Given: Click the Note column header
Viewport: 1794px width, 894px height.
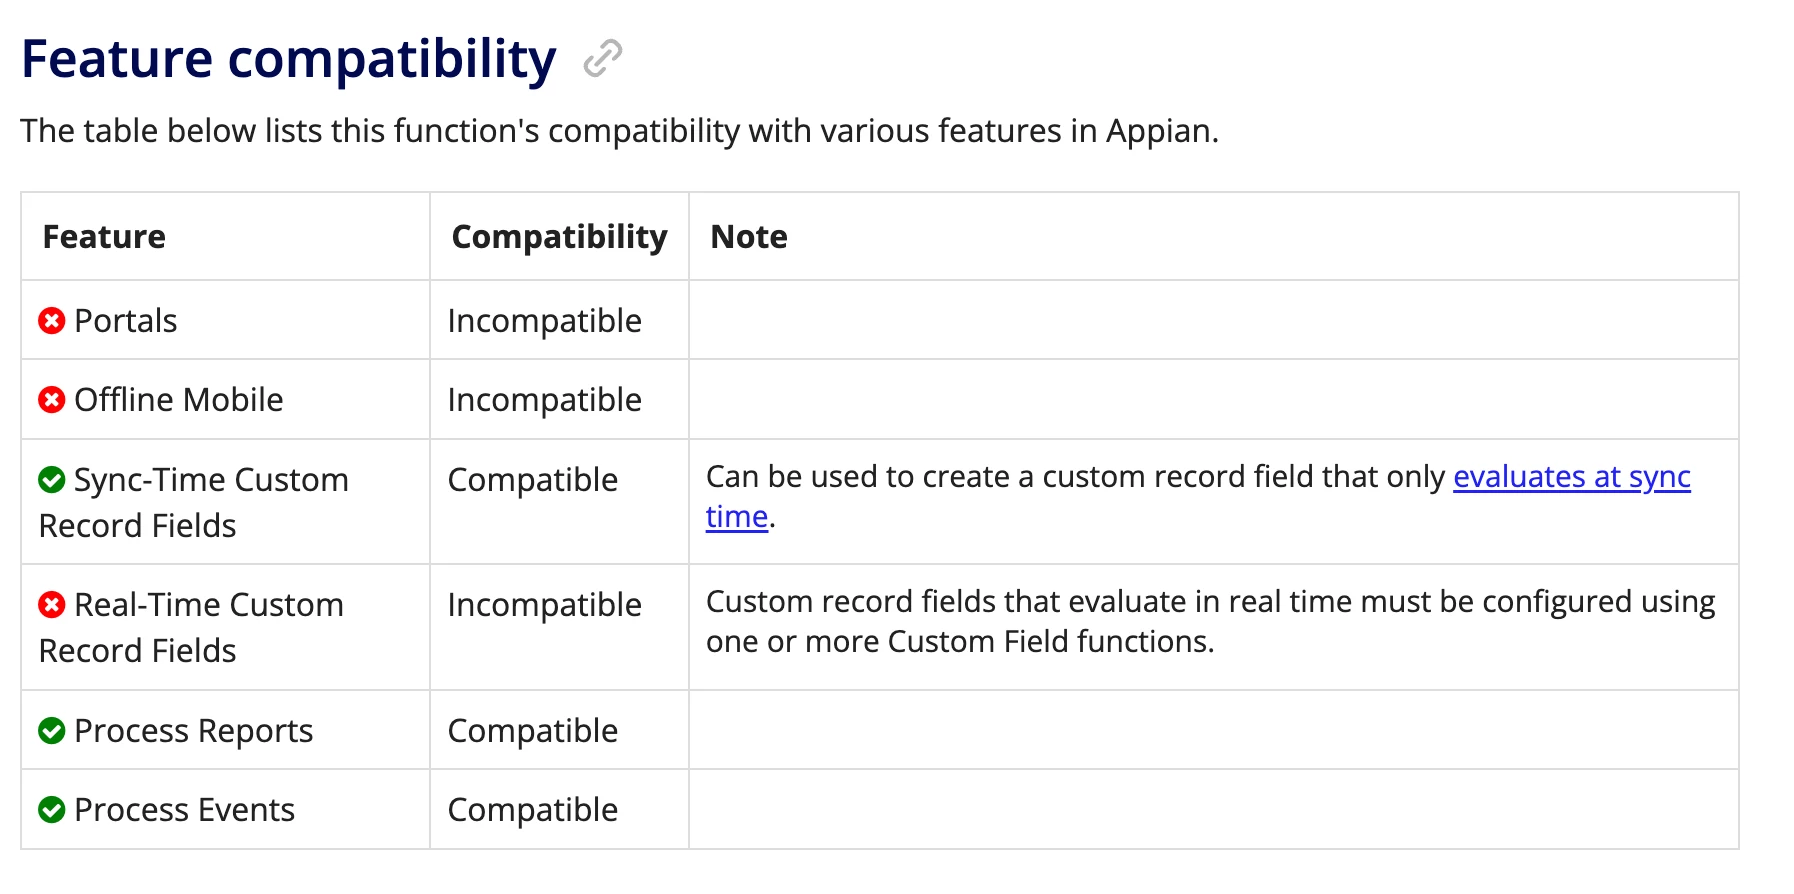Looking at the screenshot, I should (x=749, y=237).
